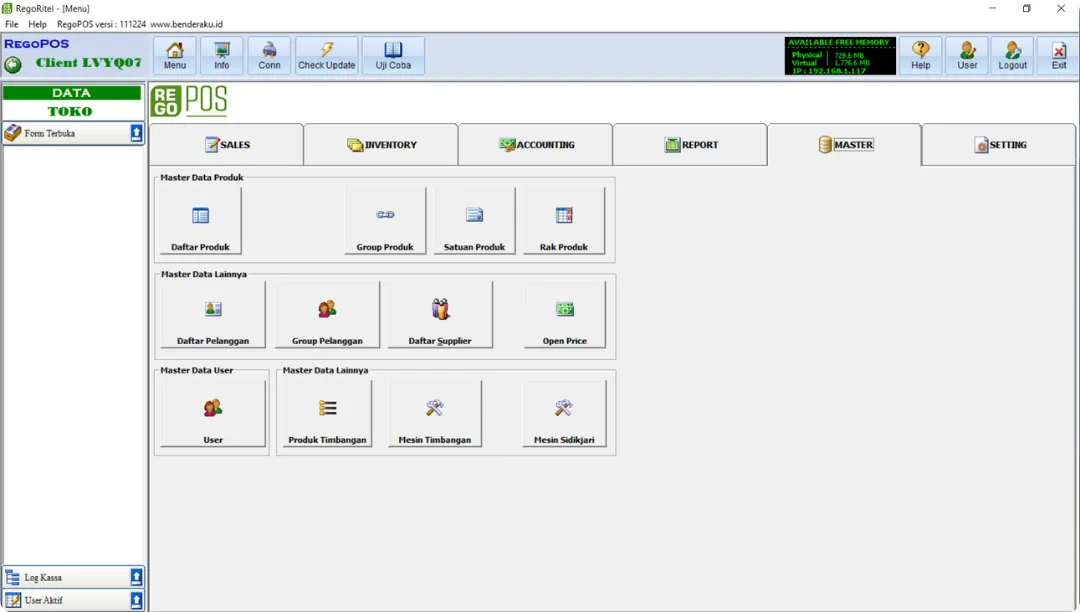Select the Daftar Supplier icon
This screenshot has height=613, width=1080.
click(x=440, y=315)
